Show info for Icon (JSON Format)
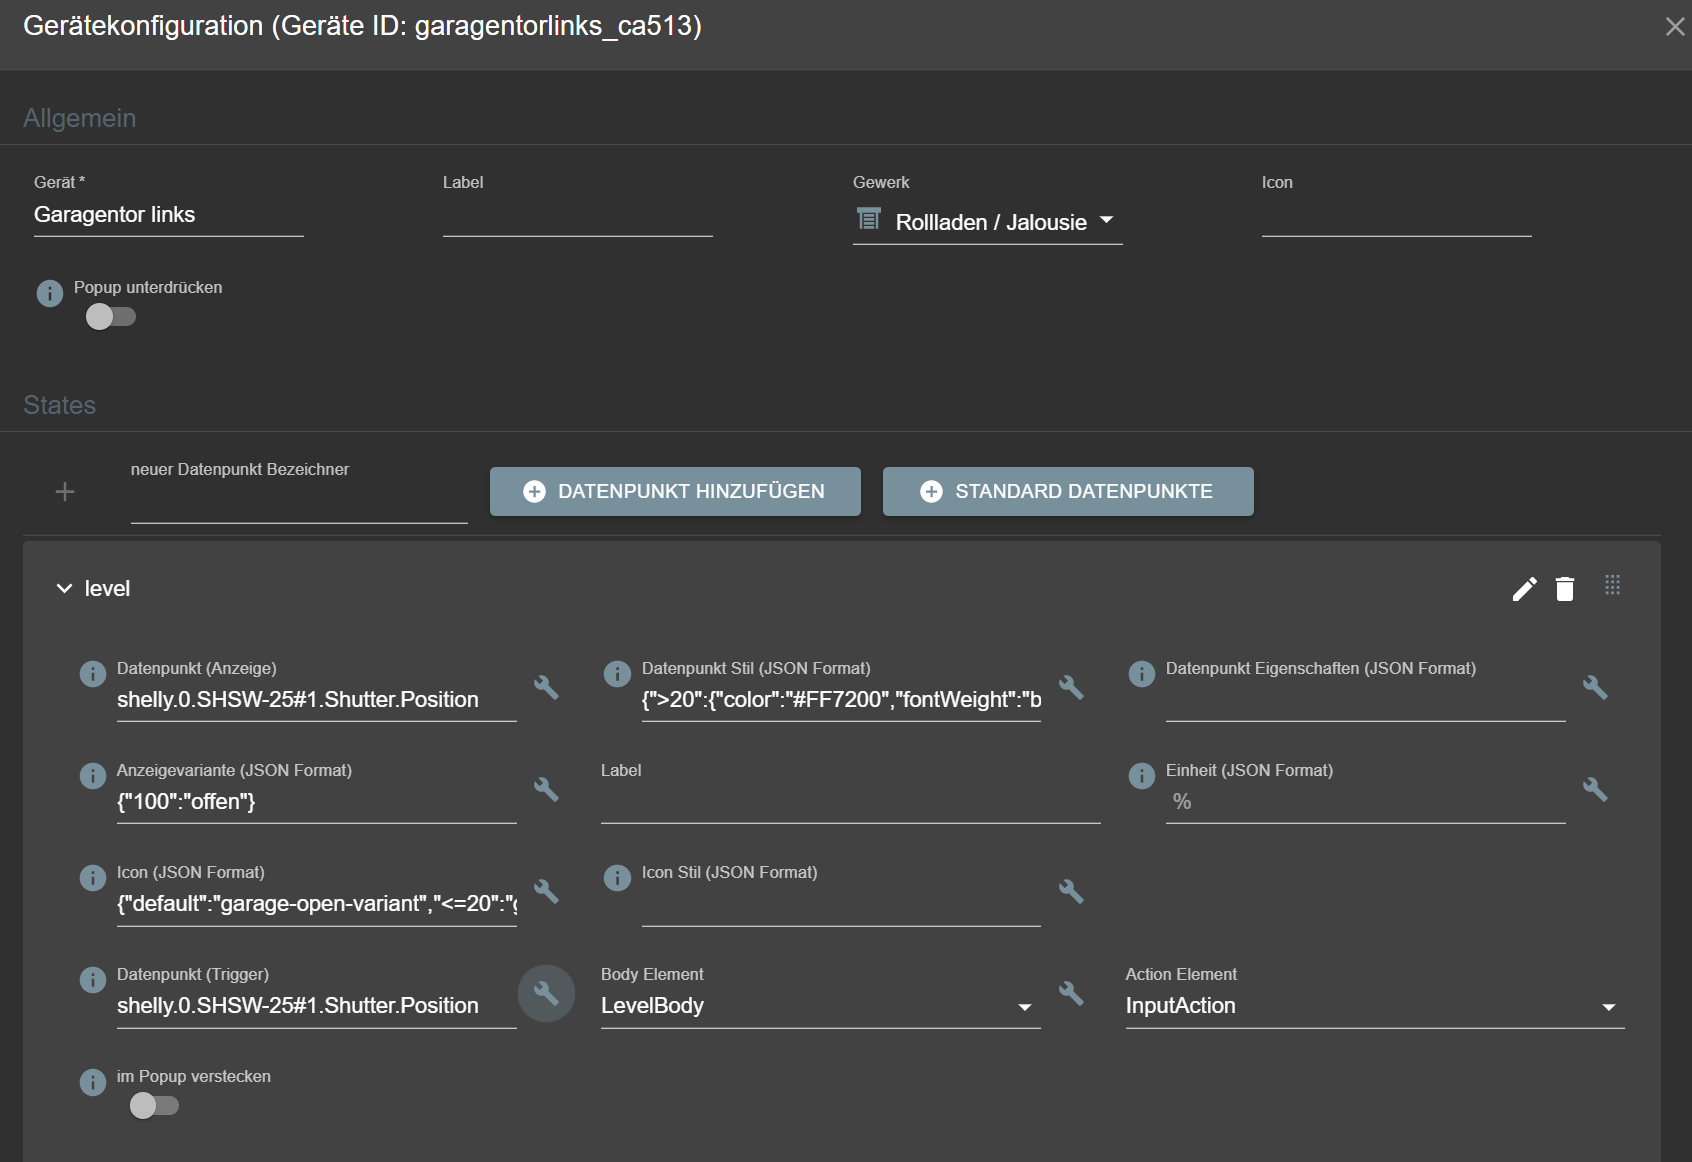This screenshot has width=1692, height=1162. (93, 878)
